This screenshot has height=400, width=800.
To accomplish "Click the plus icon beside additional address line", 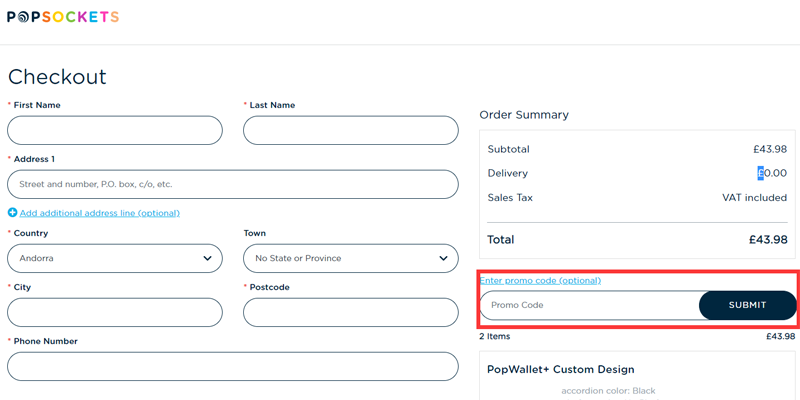I will click(12, 213).
